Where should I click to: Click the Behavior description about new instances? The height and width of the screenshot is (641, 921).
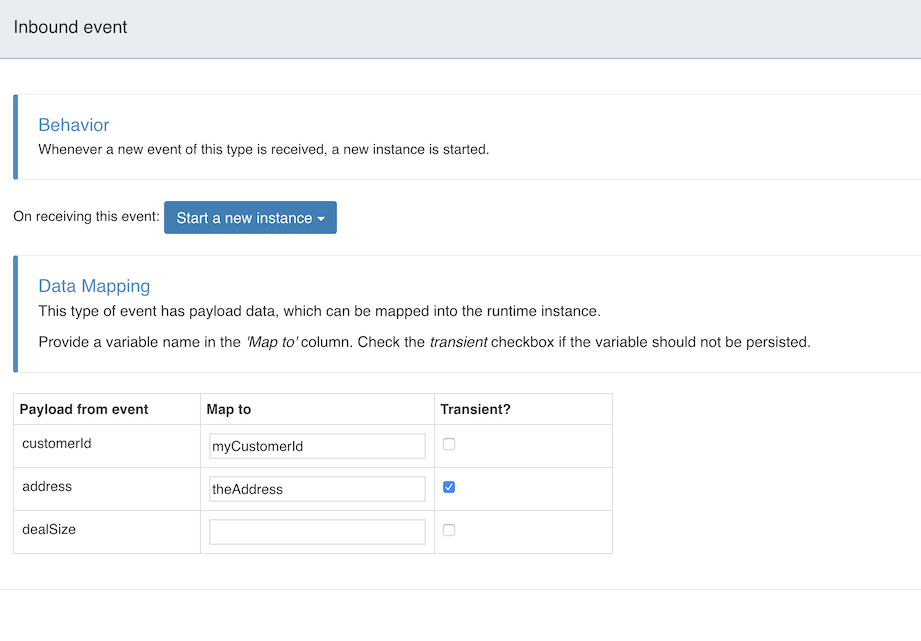pyautogui.click(x=263, y=150)
